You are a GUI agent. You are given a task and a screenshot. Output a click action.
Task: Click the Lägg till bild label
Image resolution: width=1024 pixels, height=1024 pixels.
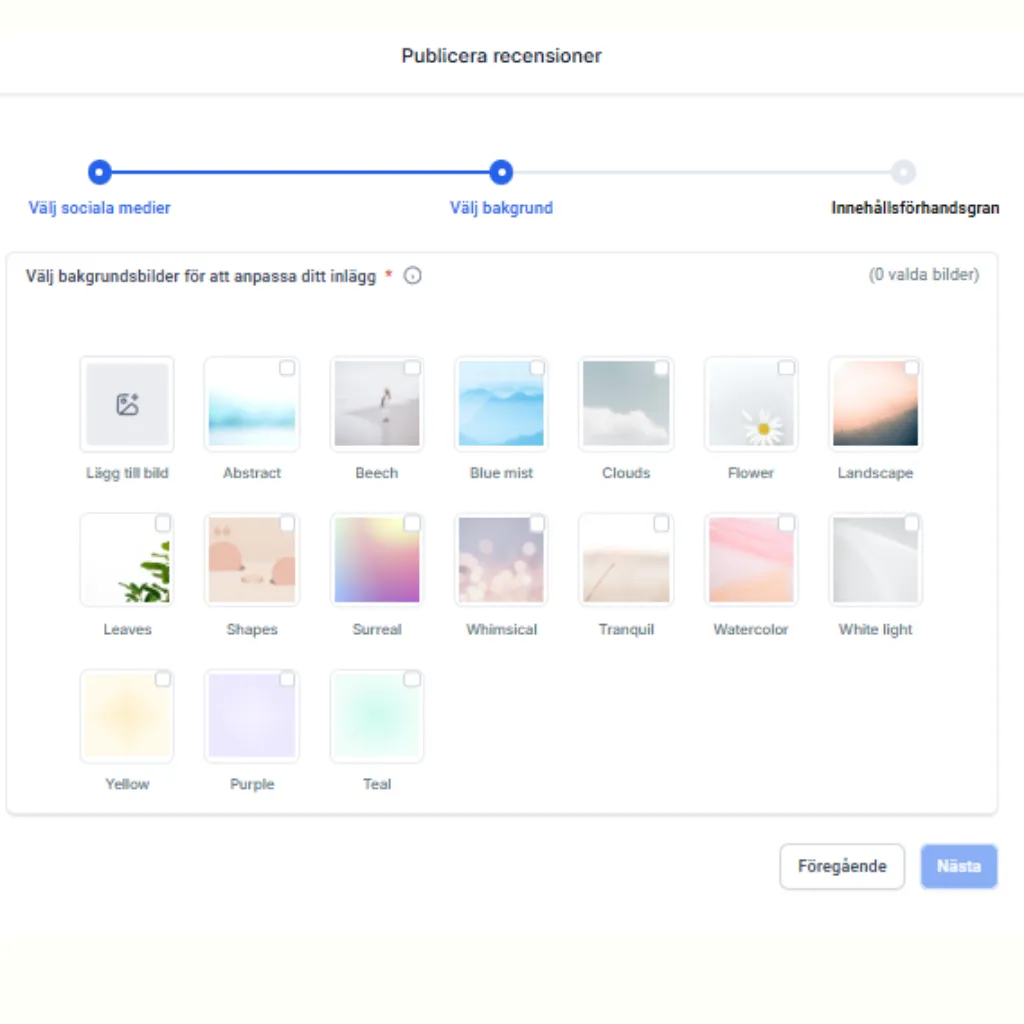click(x=127, y=473)
